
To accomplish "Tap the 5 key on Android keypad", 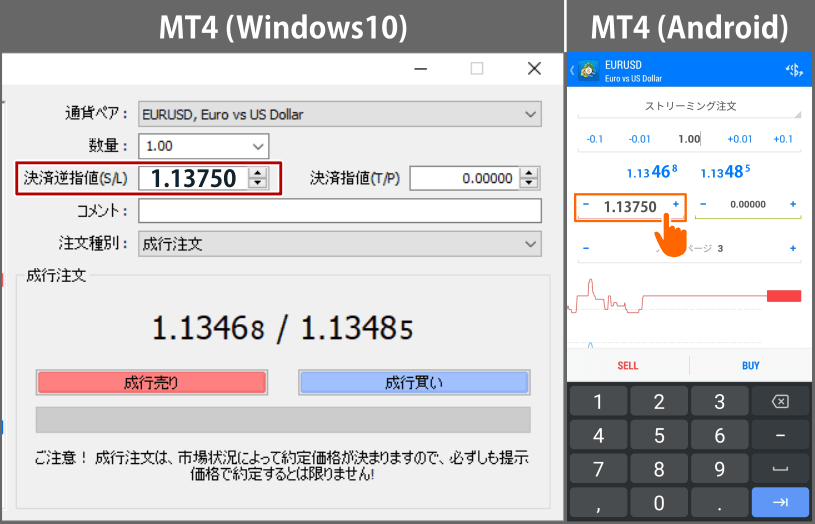I will point(659,436).
